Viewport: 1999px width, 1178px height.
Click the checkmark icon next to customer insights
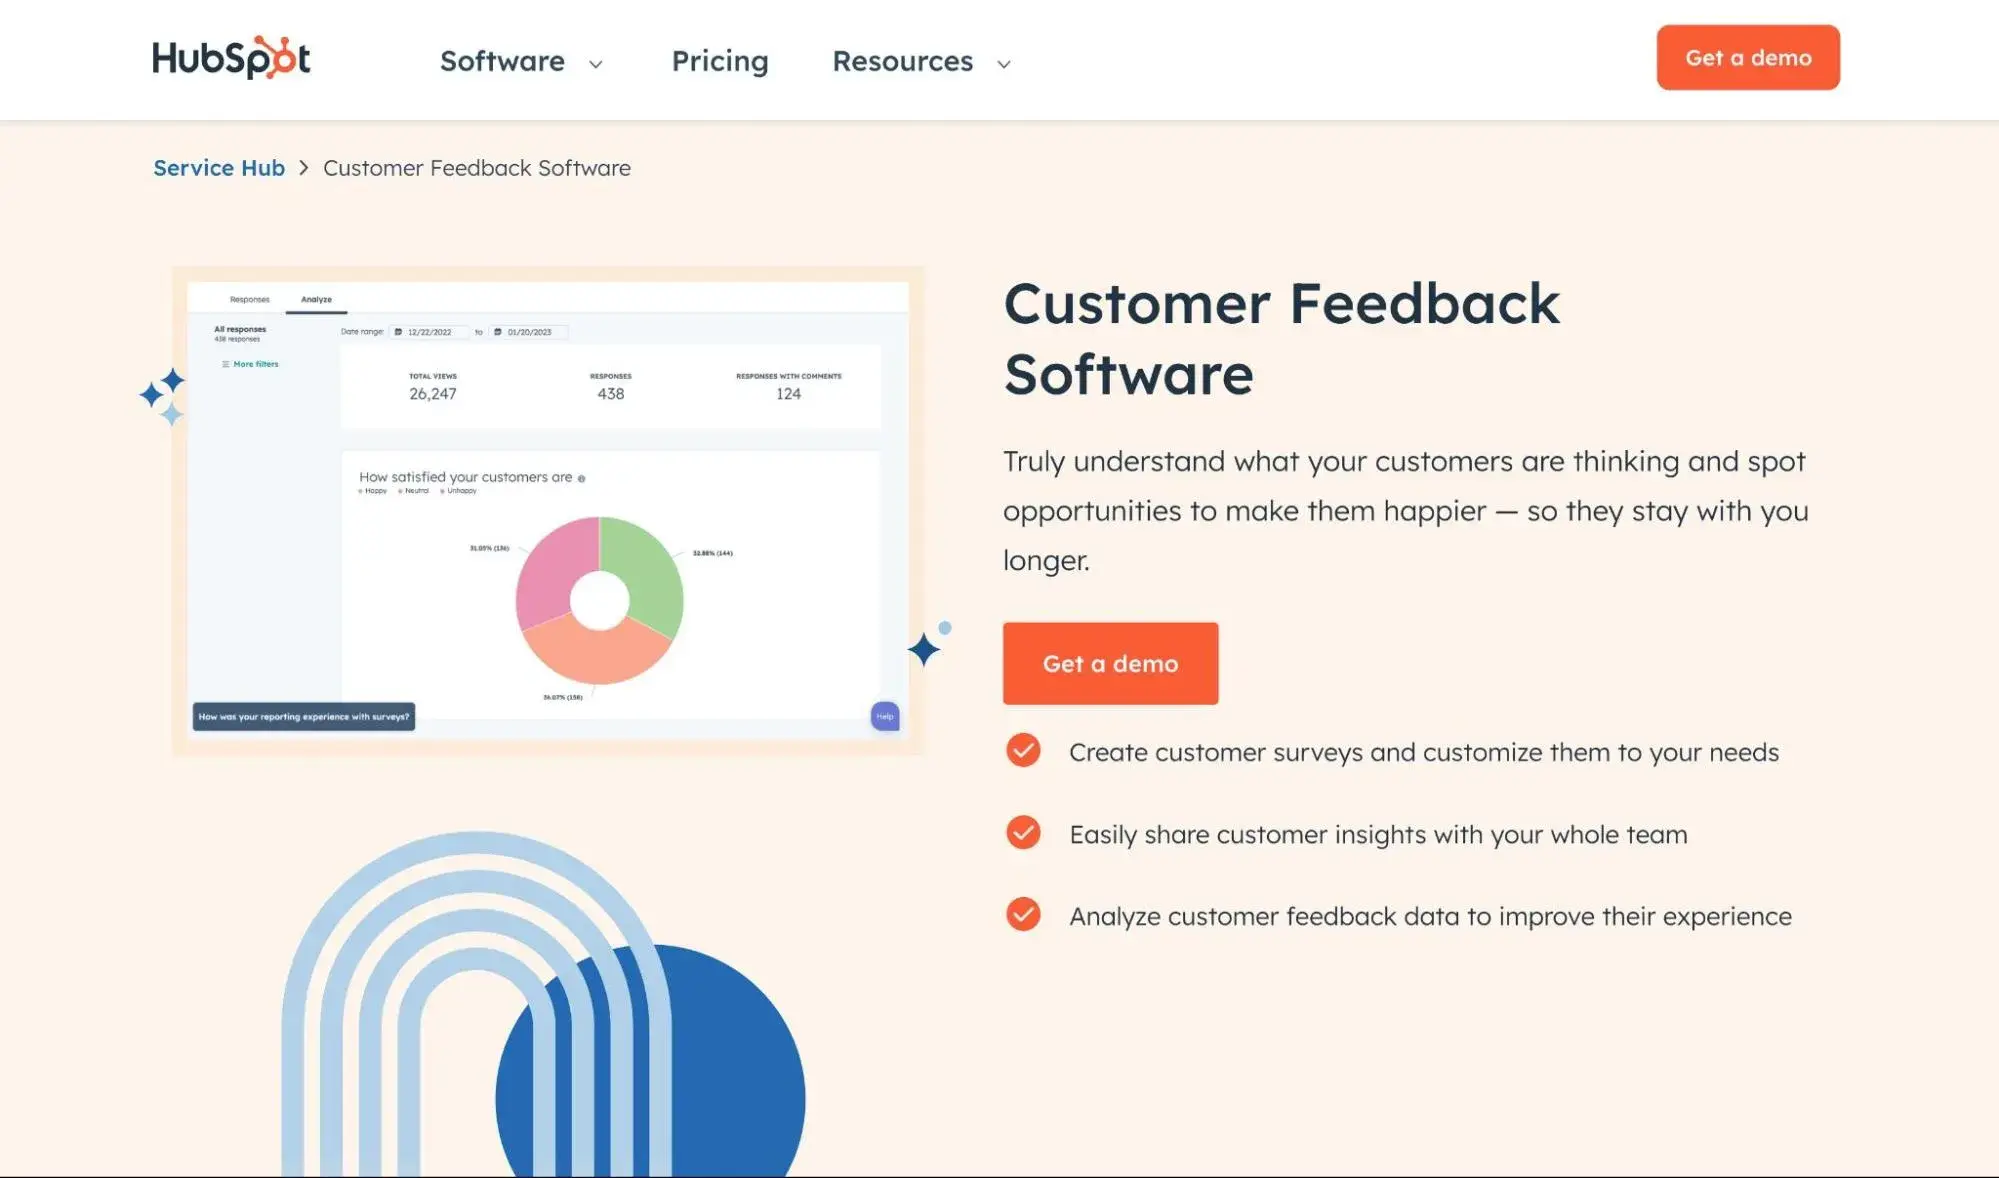1022,832
